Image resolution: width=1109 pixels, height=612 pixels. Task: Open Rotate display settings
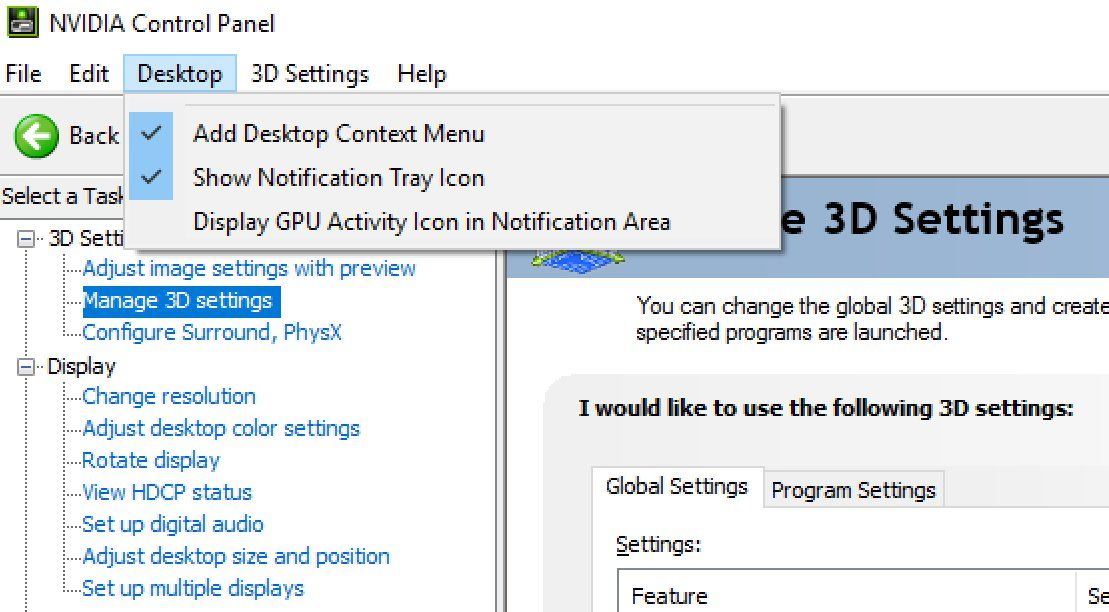tap(149, 460)
